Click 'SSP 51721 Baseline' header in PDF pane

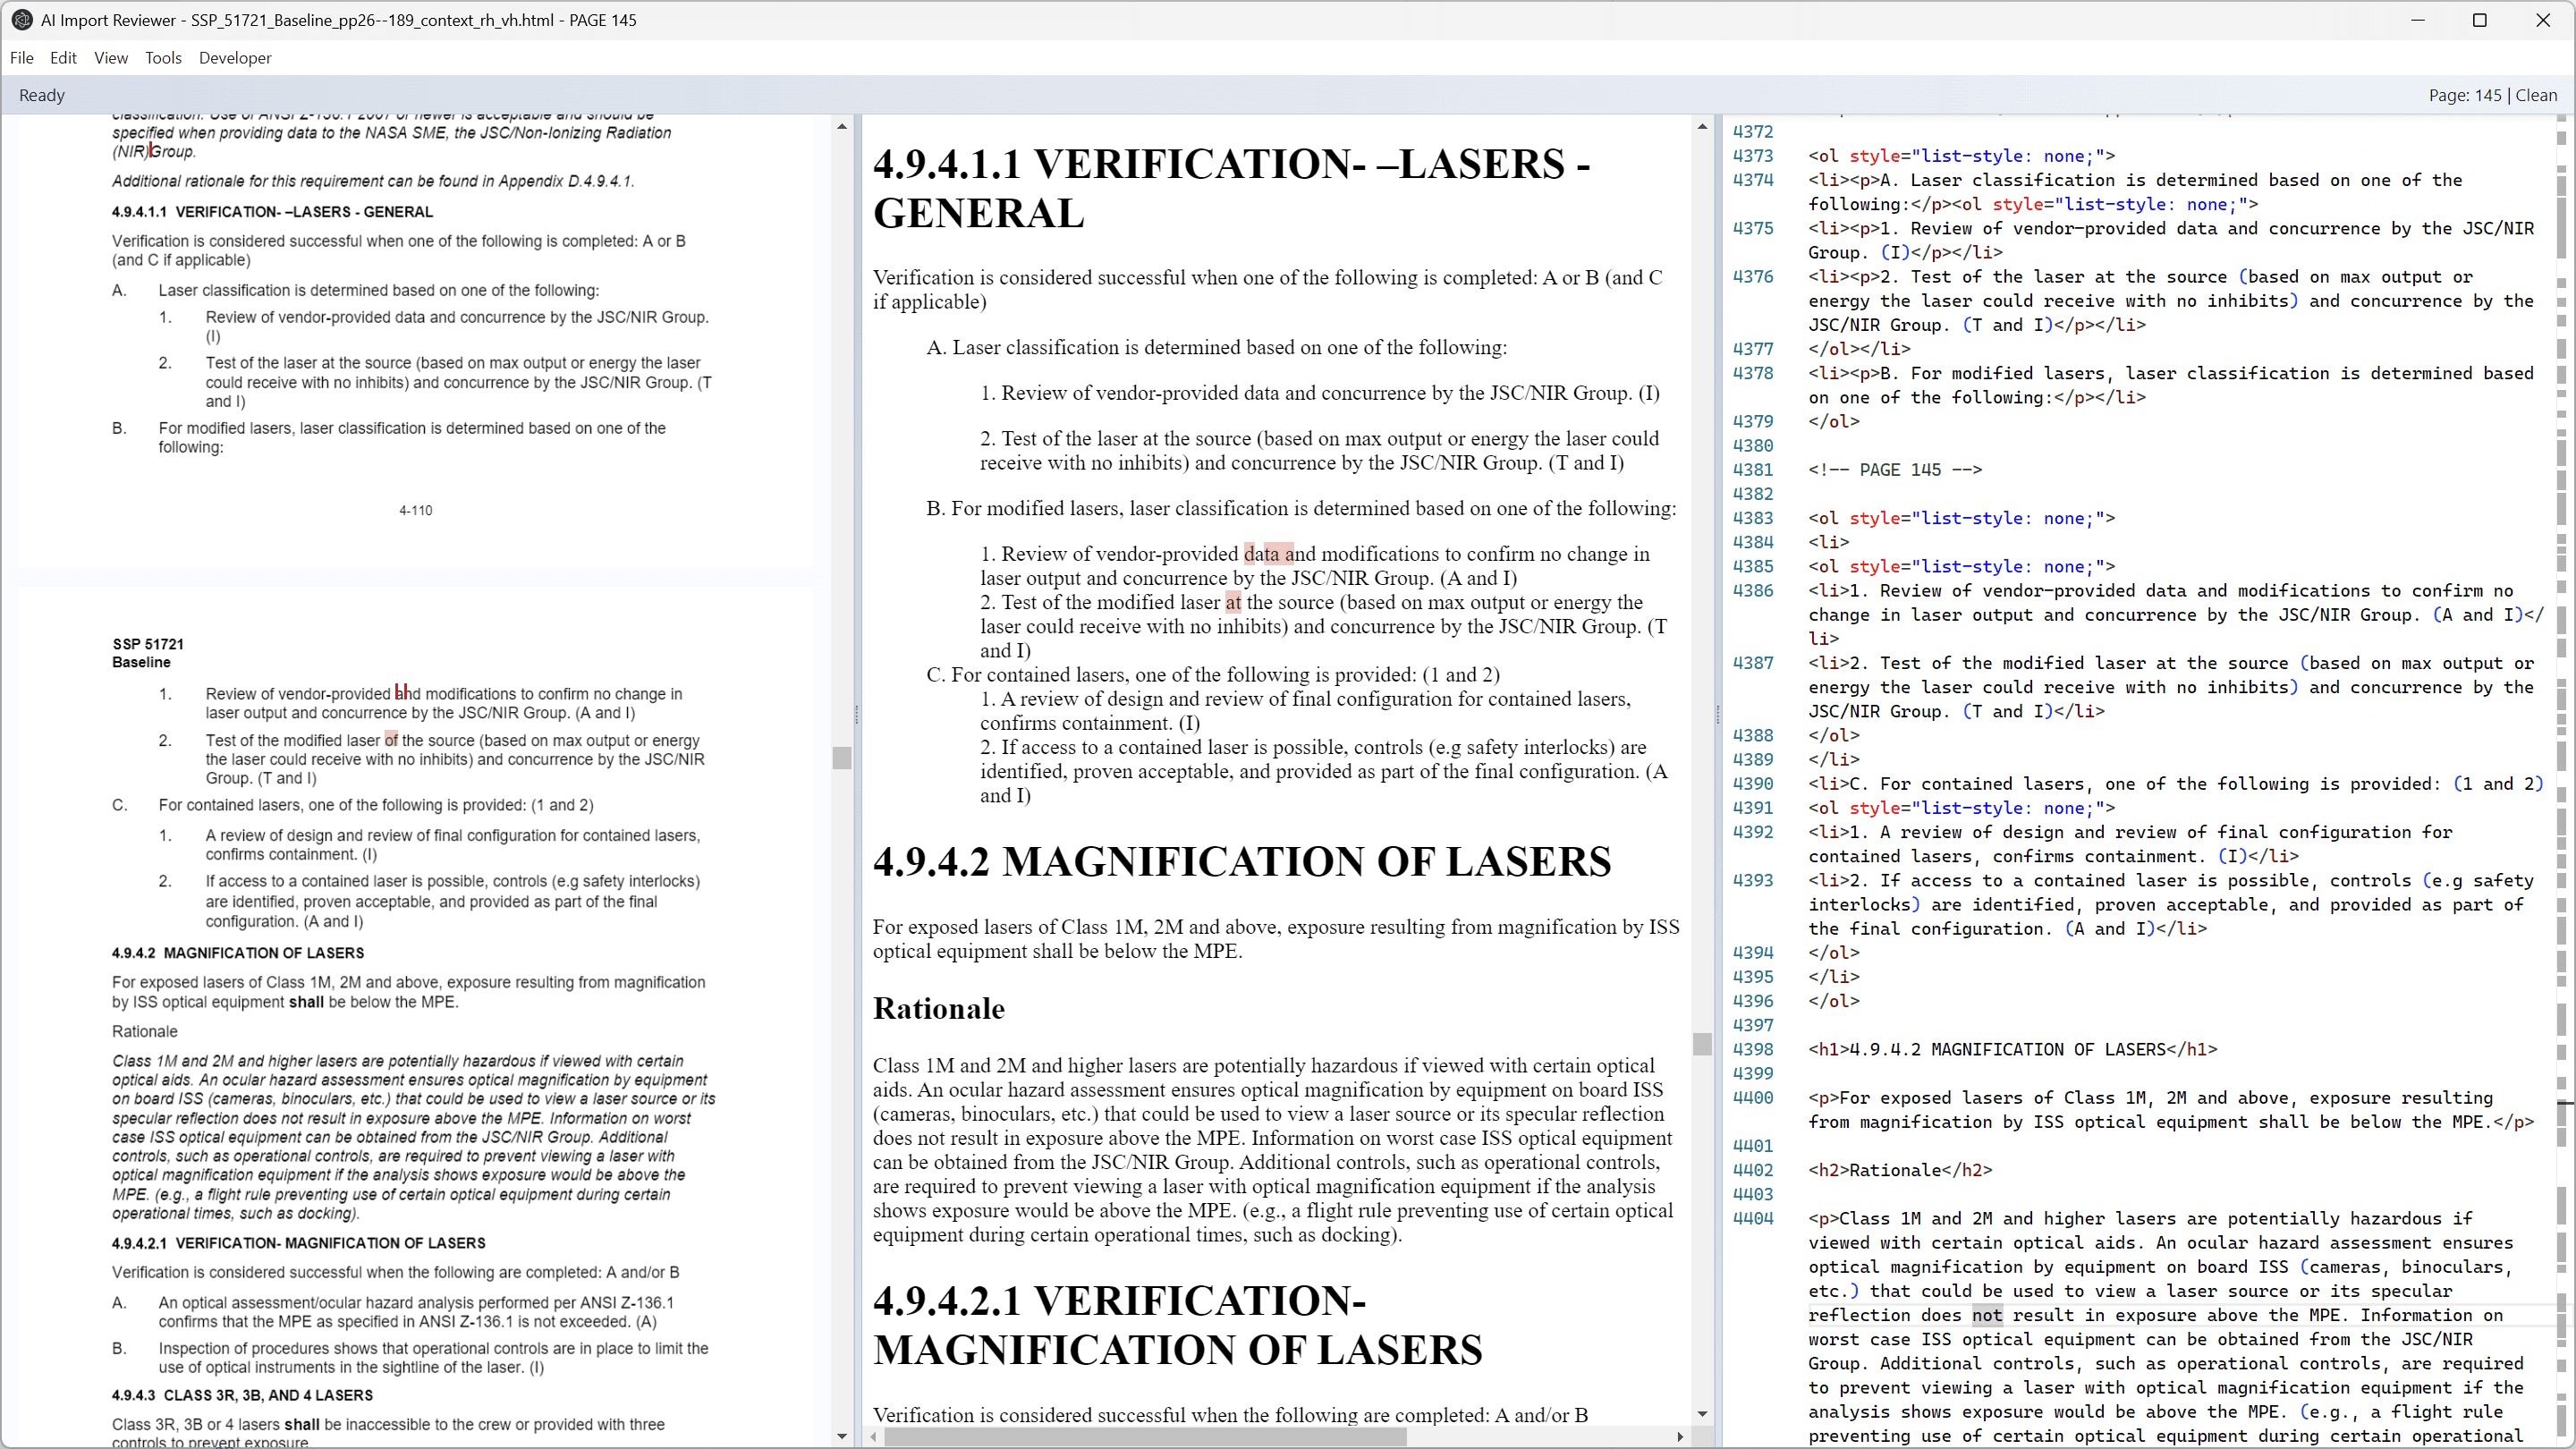click(x=148, y=653)
